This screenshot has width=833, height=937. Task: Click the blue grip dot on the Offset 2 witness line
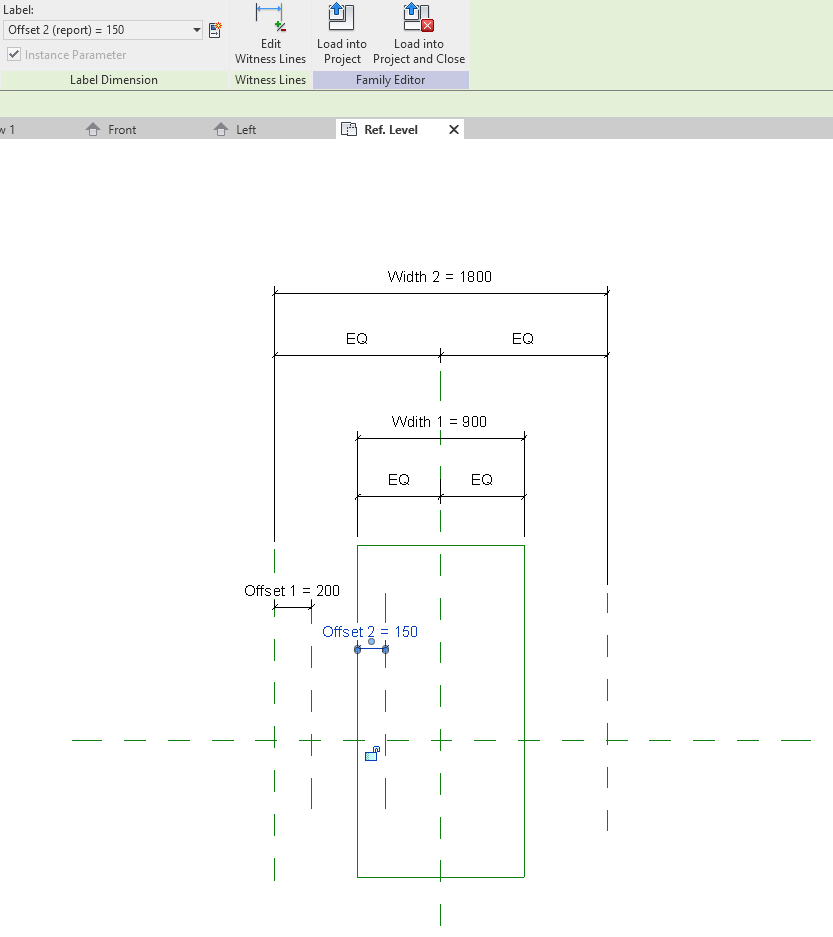357,648
